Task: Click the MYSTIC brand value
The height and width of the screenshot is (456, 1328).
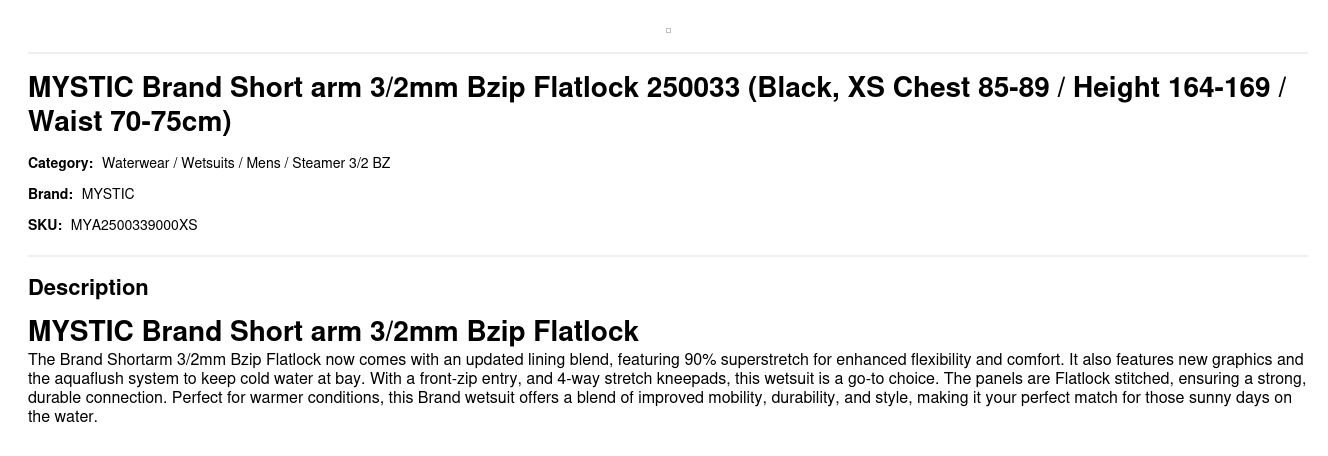Action: [108, 194]
